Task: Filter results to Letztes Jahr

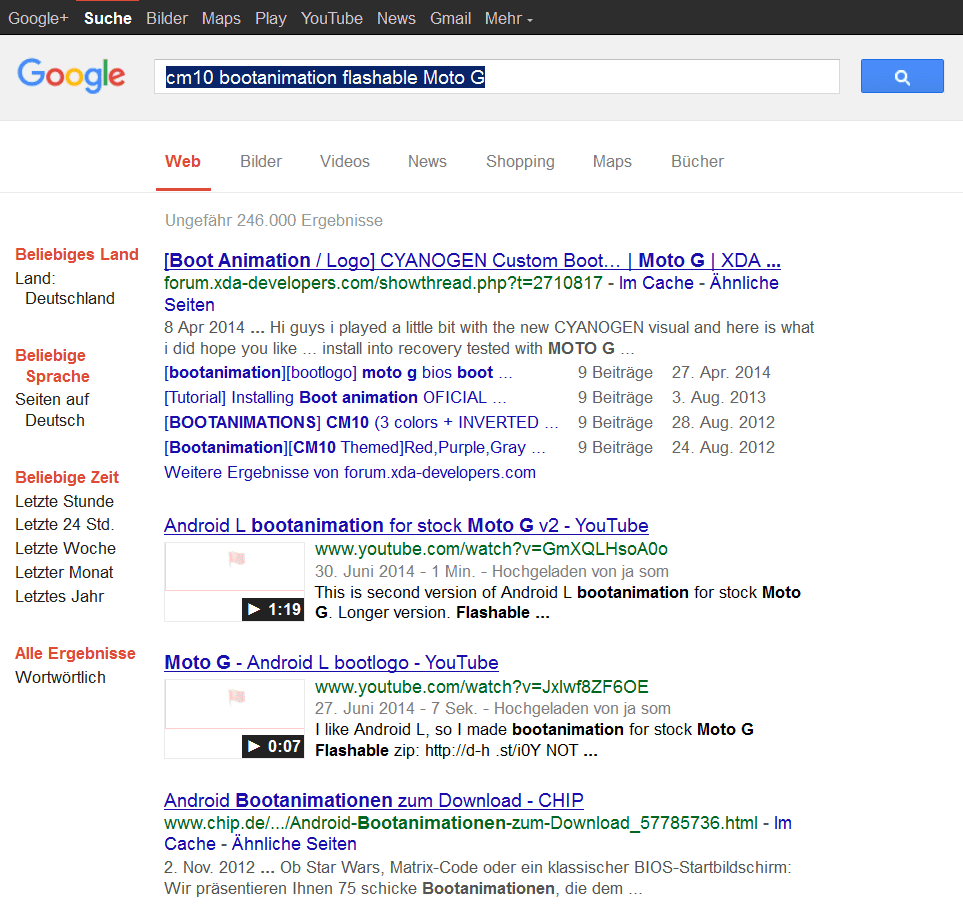Action: pos(60,597)
